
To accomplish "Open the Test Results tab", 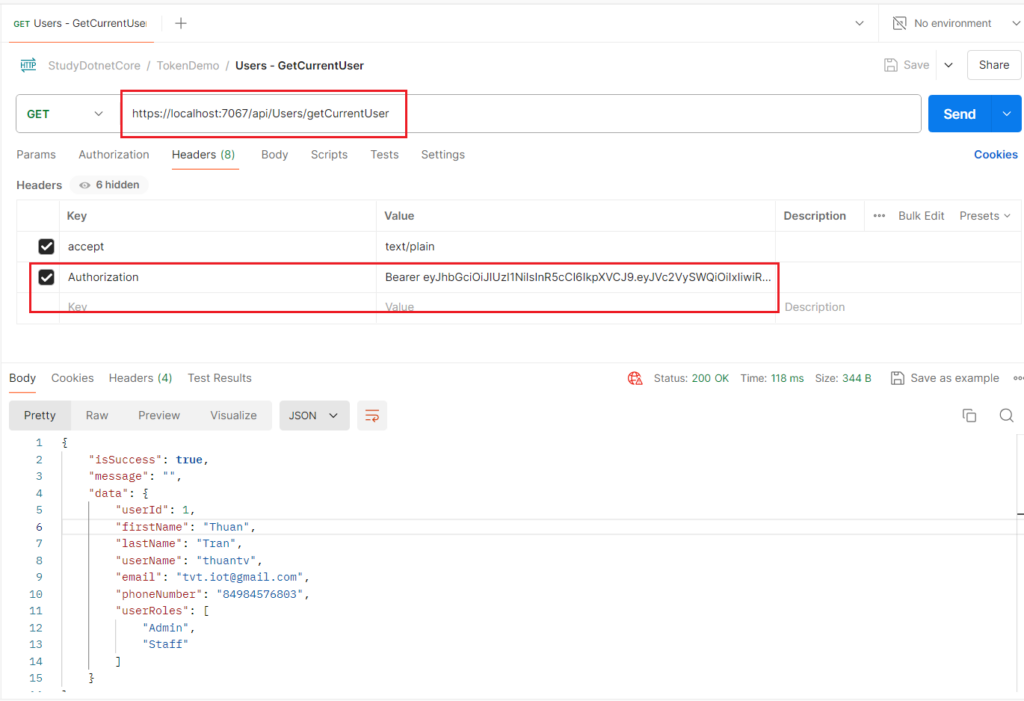I will (219, 378).
